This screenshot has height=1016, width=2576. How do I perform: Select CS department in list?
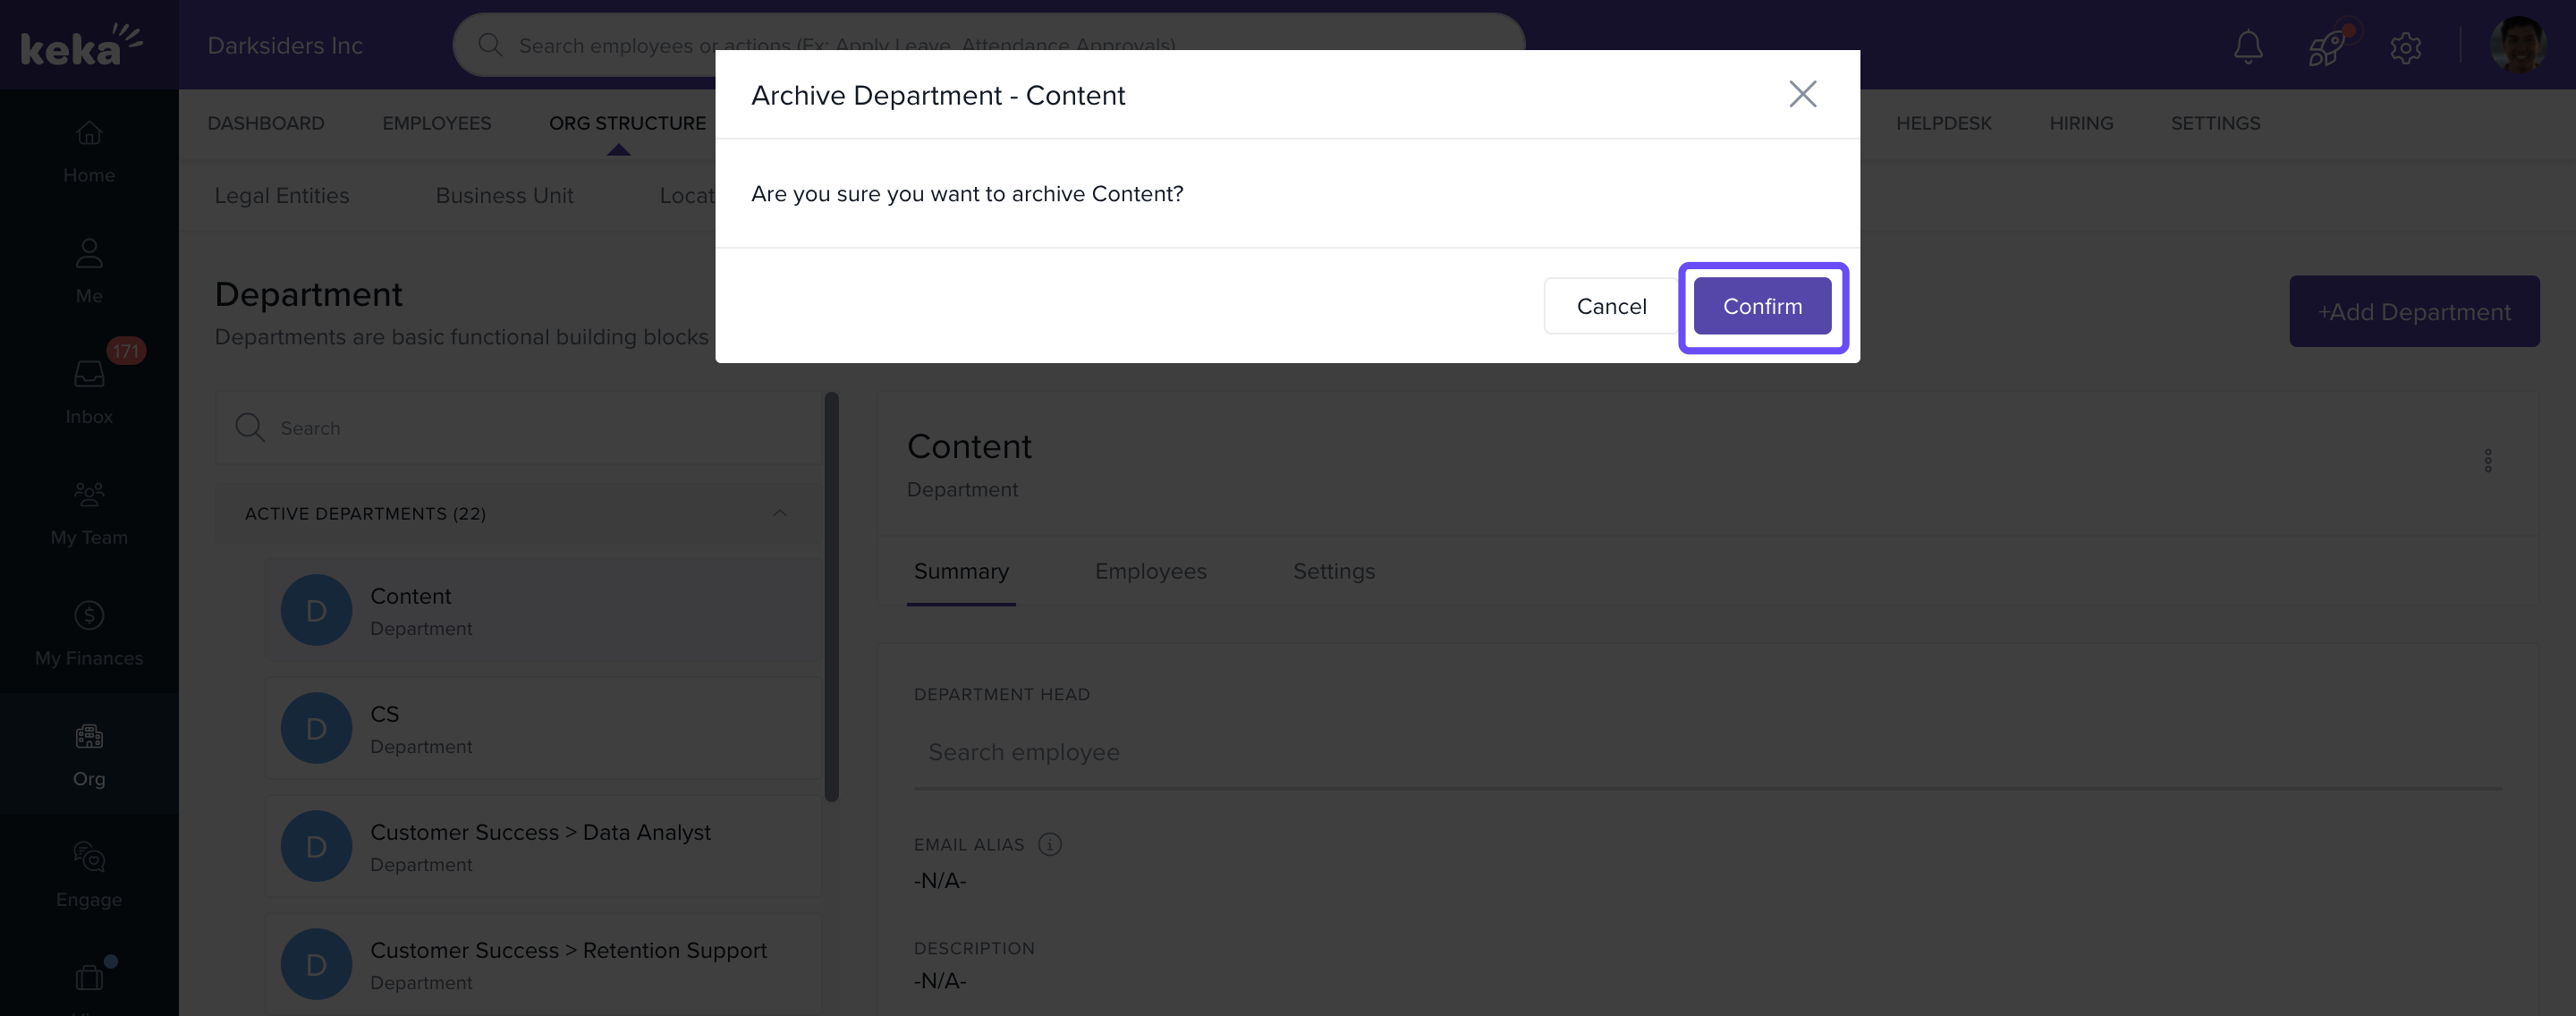point(545,728)
